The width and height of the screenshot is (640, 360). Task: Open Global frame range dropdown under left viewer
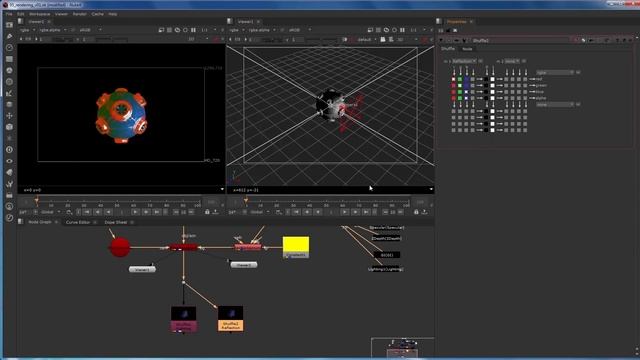(x=50, y=212)
